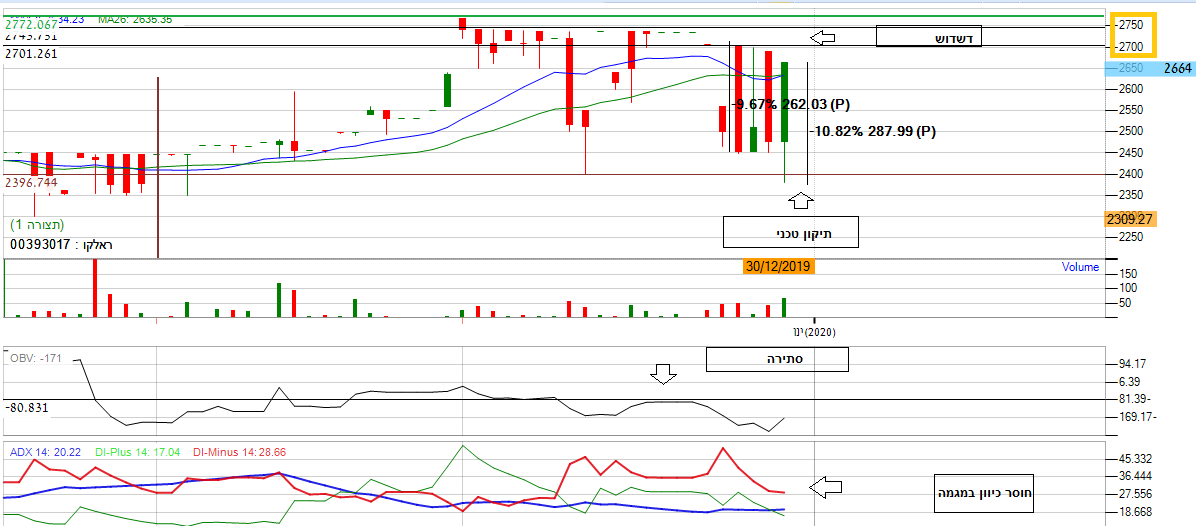This screenshot has height=526, width=1196.
Task: Click the ADX 14: 20.22 indicator label
Action: coord(45,452)
